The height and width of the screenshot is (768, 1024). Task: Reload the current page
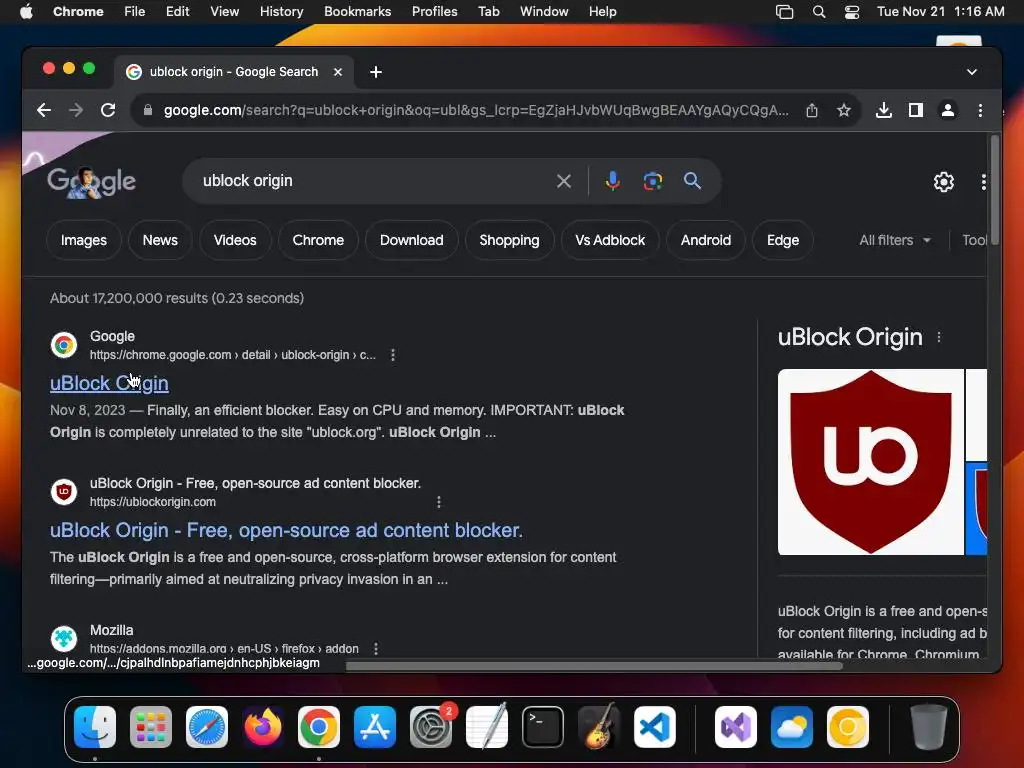108,110
